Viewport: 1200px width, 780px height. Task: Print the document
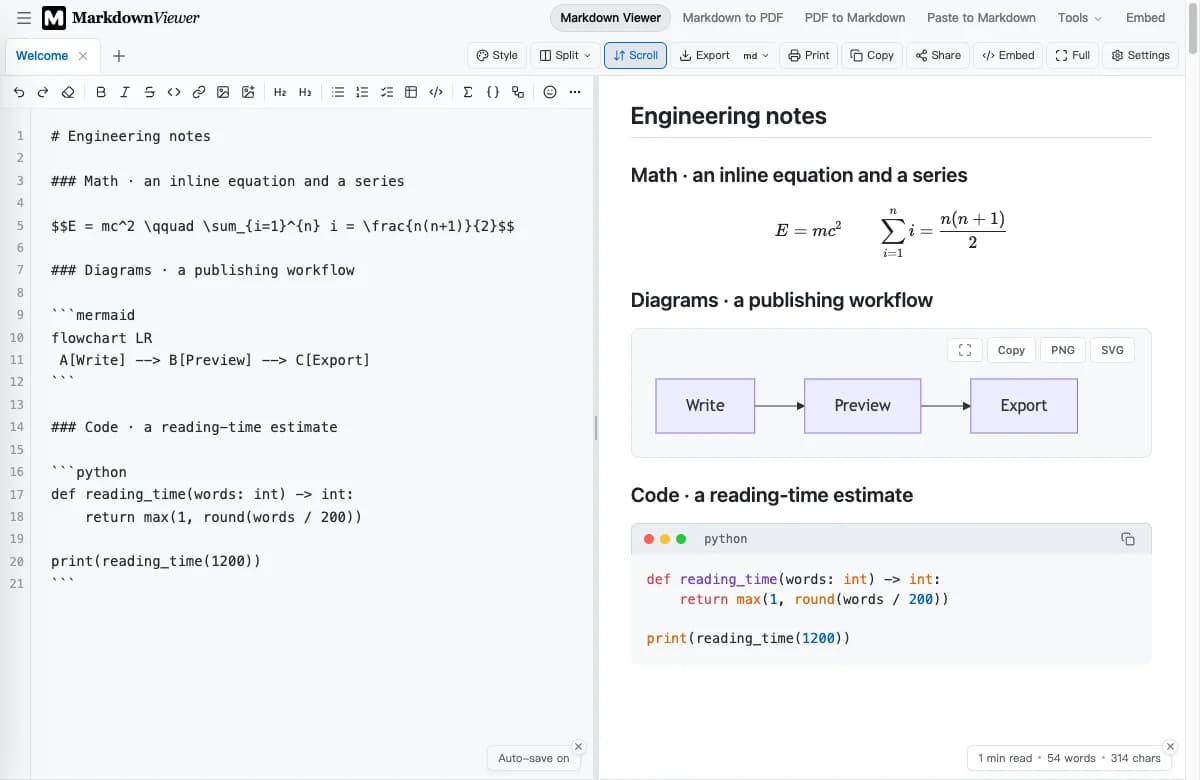[808, 55]
